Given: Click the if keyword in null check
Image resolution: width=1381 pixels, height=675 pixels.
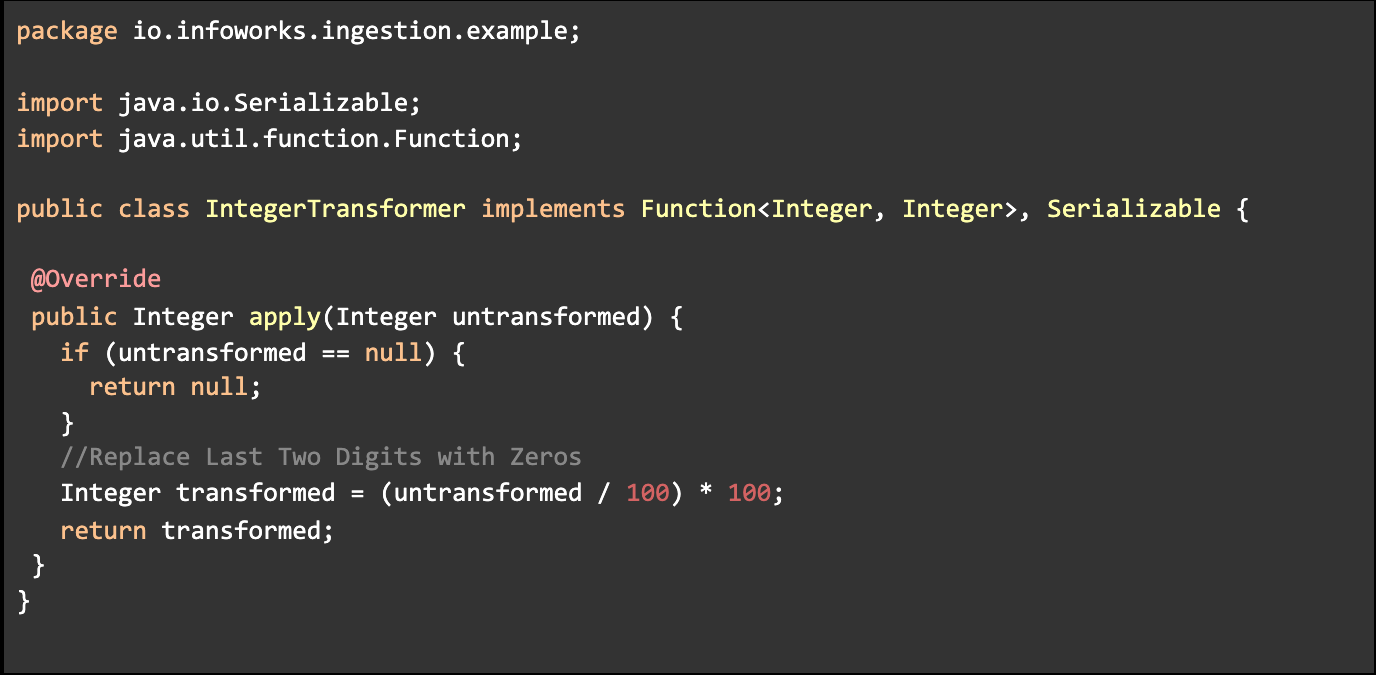Looking at the screenshot, I should point(74,352).
